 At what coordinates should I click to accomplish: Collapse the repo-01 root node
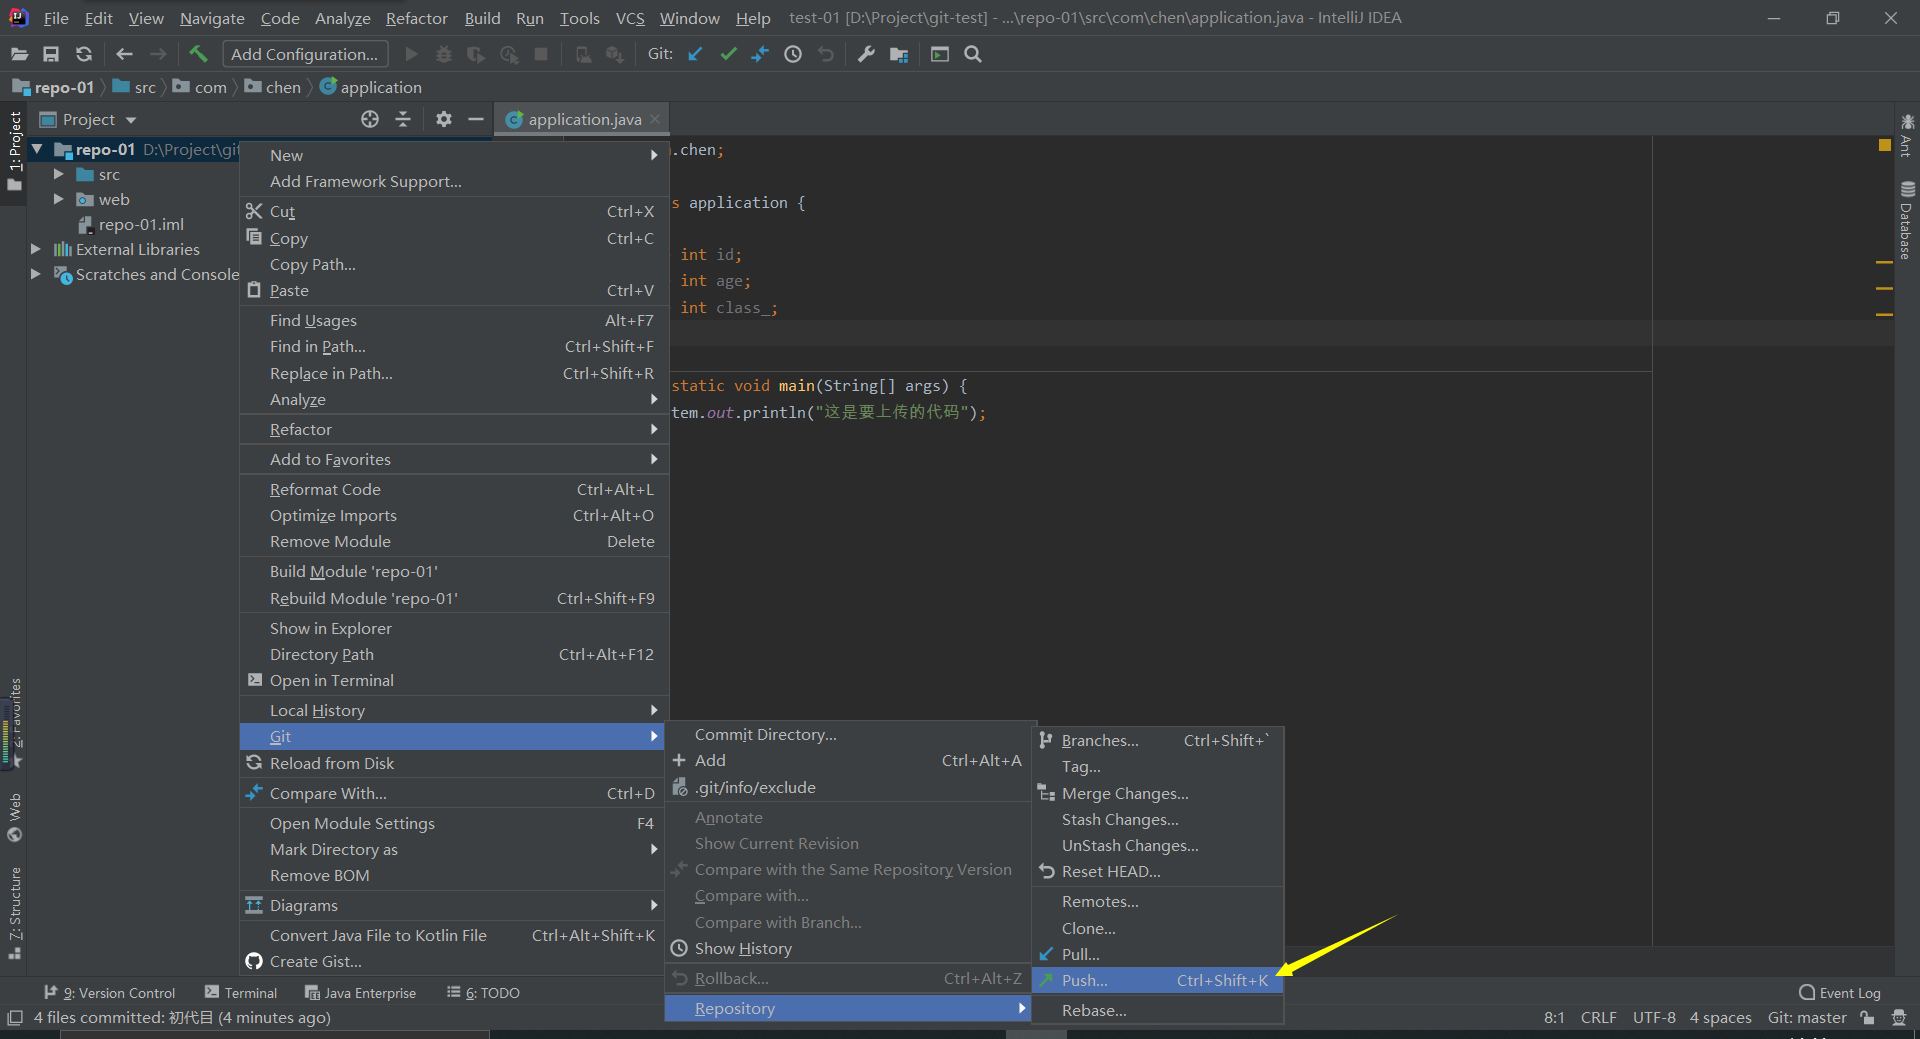pyautogui.click(x=37, y=149)
